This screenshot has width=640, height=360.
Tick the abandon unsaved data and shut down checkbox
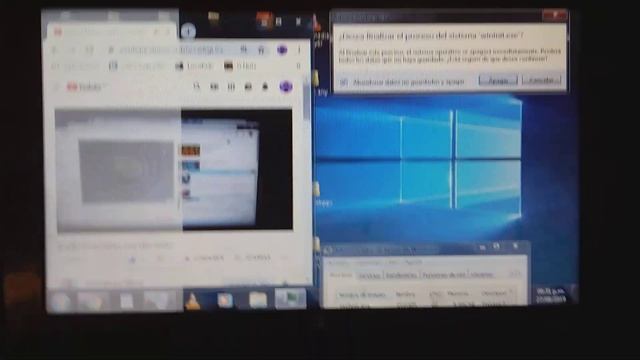tap(343, 82)
